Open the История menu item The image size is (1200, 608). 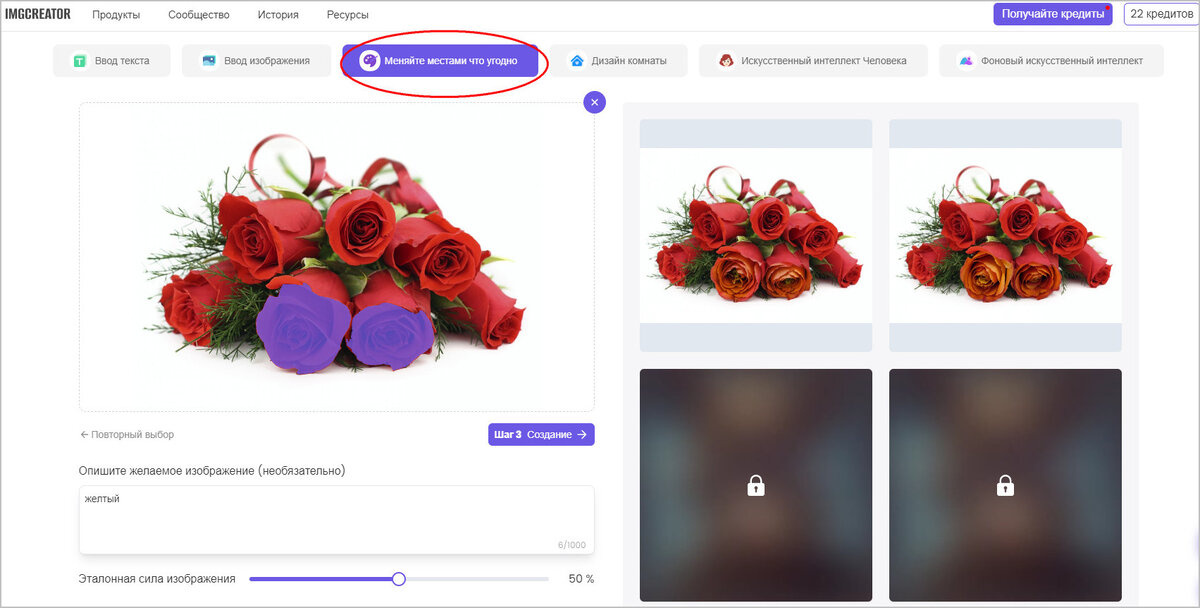click(x=278, y=15)
